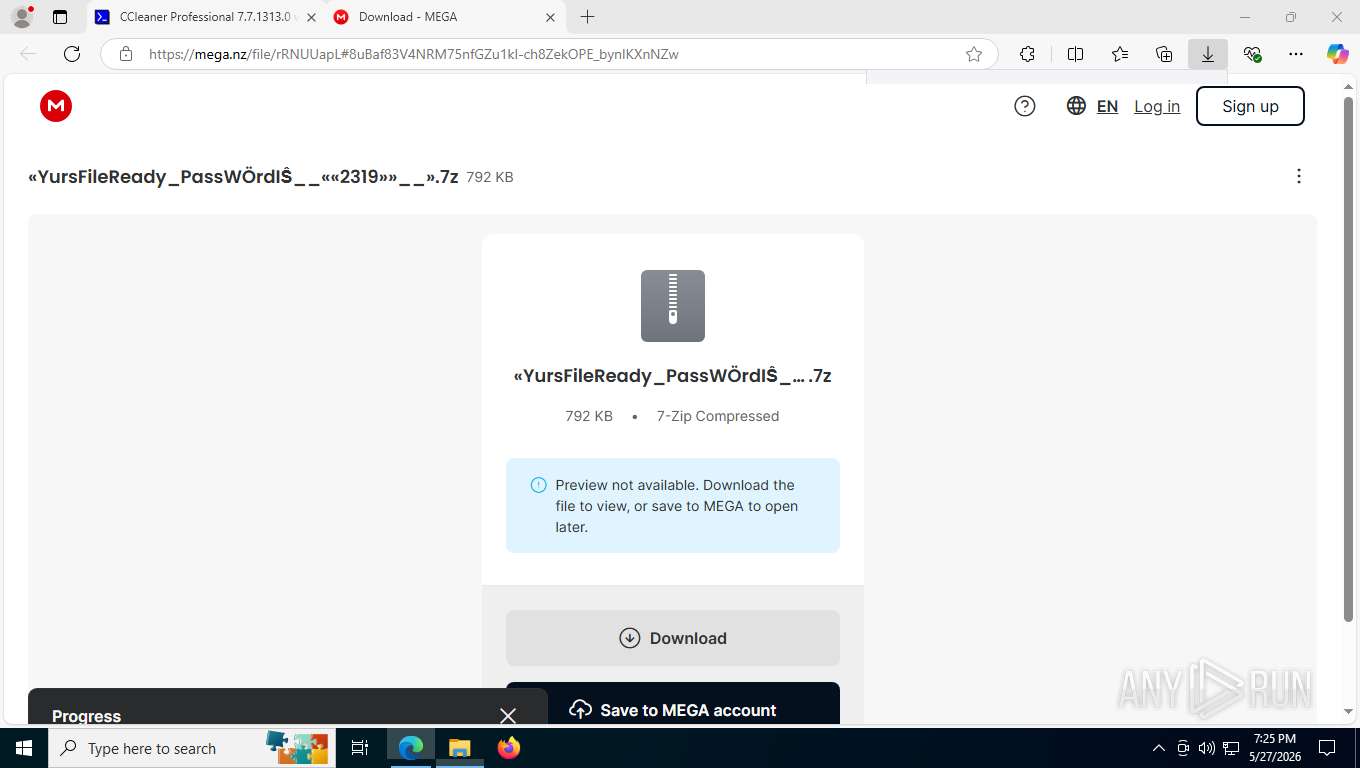This screenshot has width=1360, height=768.
Task: Open browser Downloads panel
Action: pos(1208,54)
